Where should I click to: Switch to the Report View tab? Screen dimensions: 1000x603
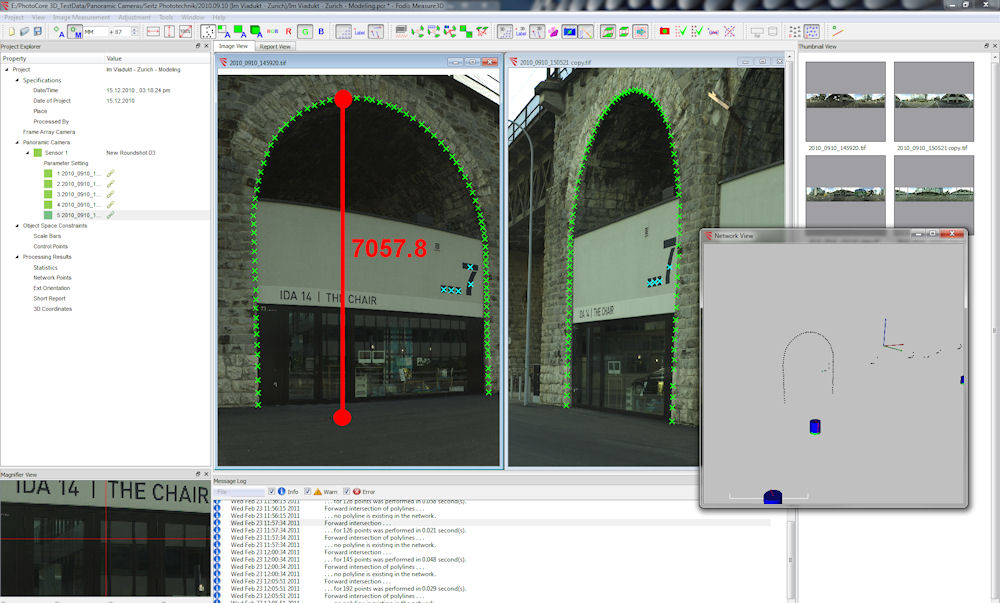(275, 46)
